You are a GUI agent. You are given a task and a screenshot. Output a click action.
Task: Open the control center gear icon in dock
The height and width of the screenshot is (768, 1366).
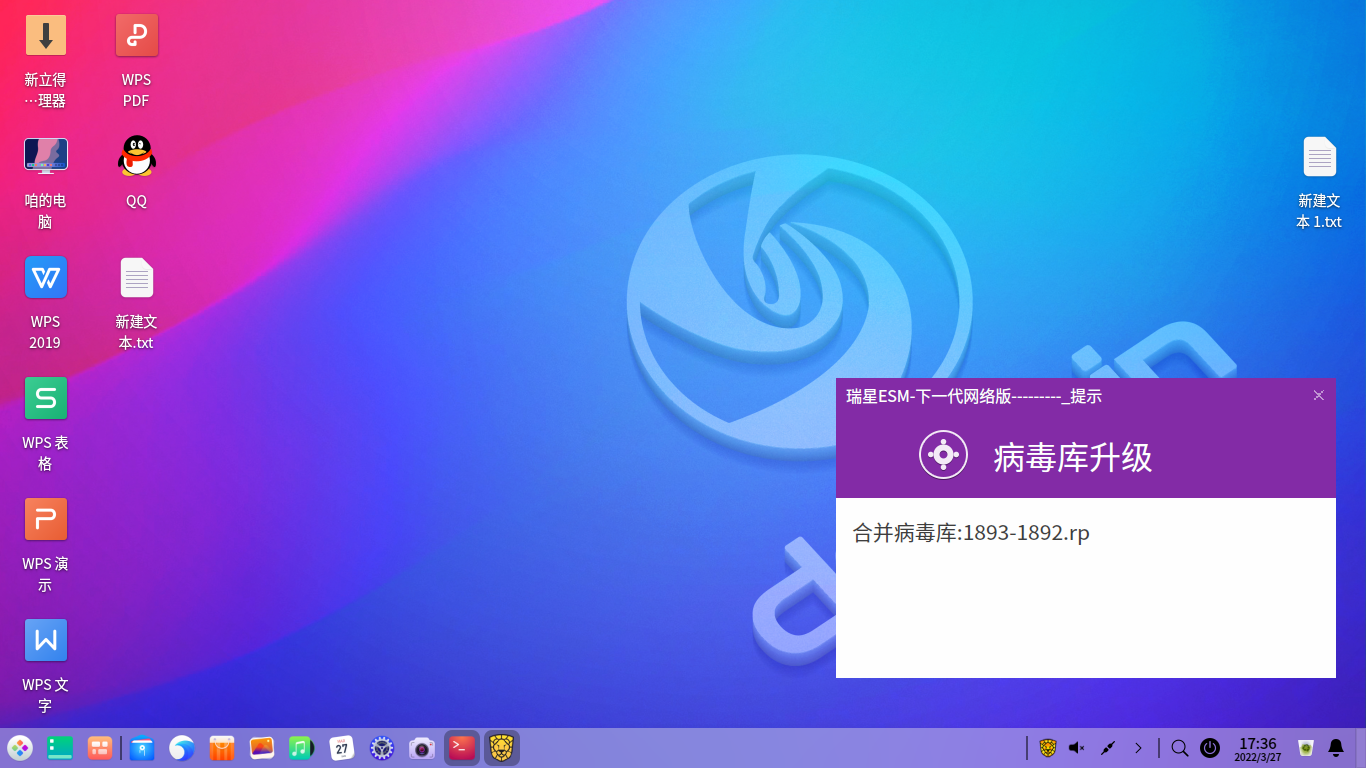pyautogui.click(x=382, y=748)
